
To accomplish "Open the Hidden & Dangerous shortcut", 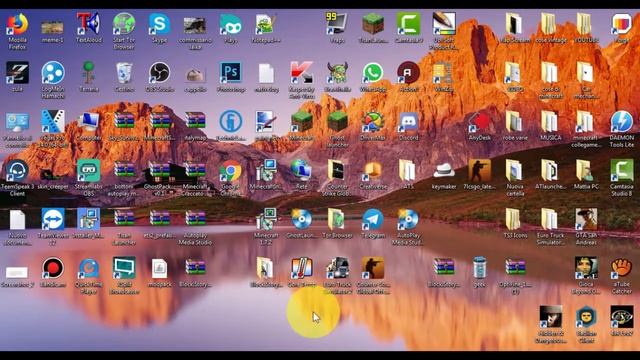I will (x=551, y=317).
